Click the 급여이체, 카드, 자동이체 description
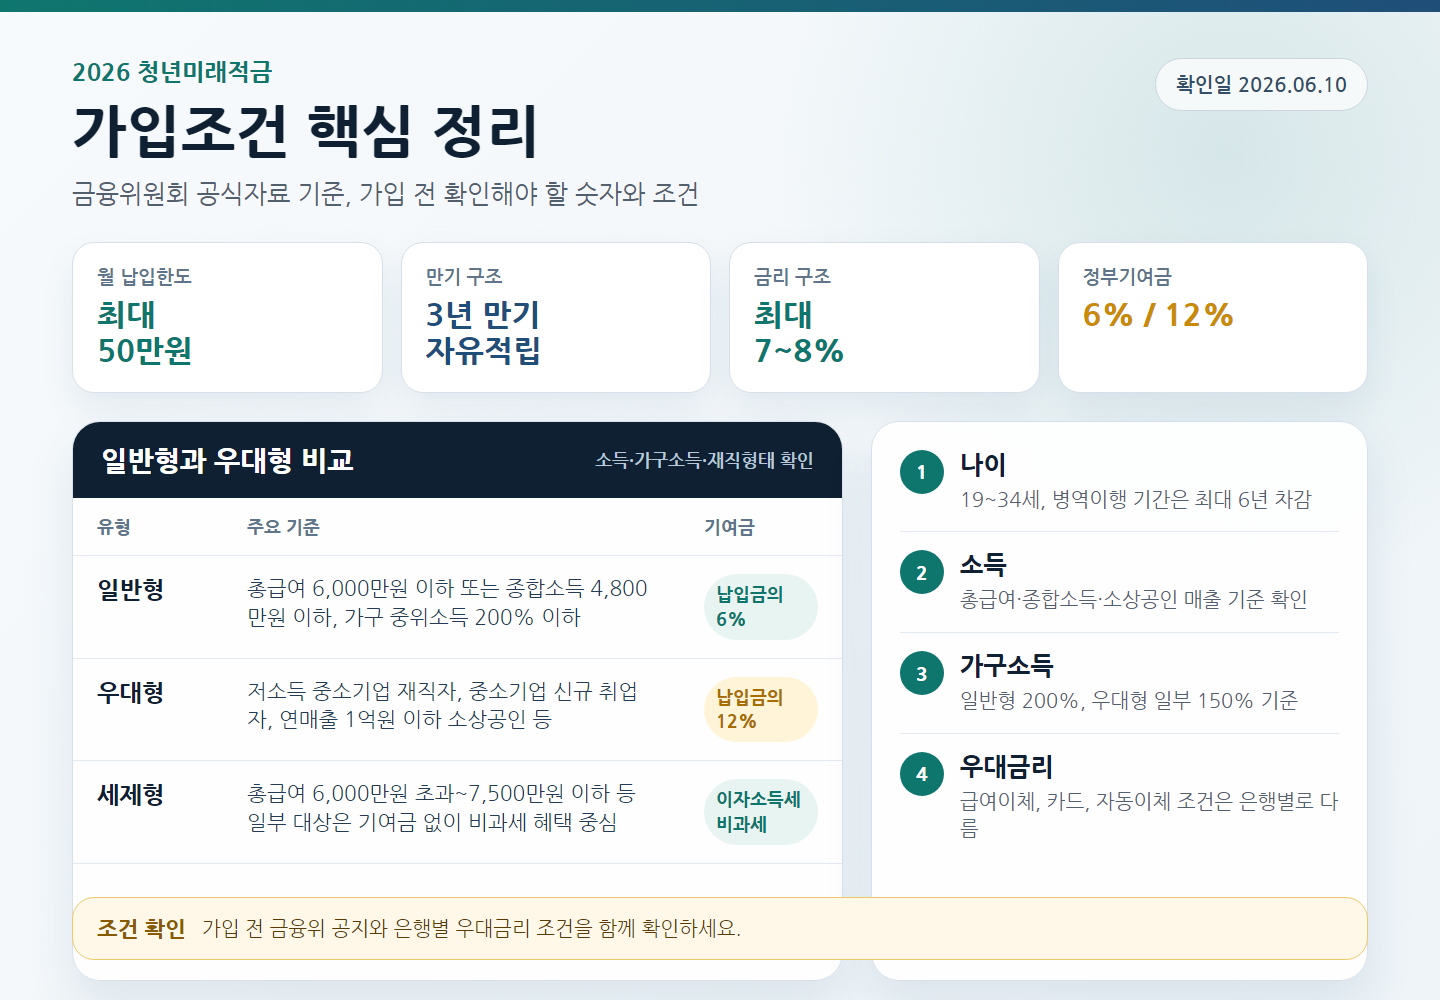Screen dimensions: 1440x1000 1149,815
